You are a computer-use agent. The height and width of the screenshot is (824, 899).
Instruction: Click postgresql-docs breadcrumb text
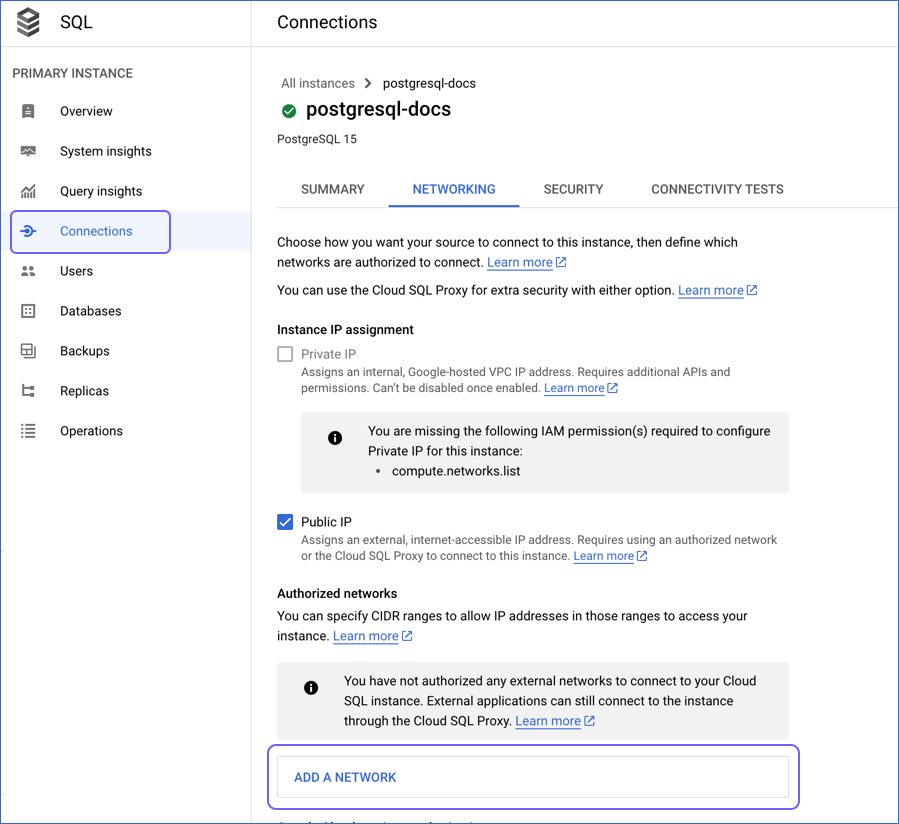point(429,84)
